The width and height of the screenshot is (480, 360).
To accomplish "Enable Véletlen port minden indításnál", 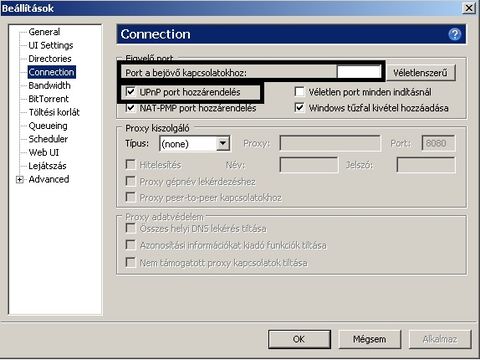I will [x=299, y=91].
